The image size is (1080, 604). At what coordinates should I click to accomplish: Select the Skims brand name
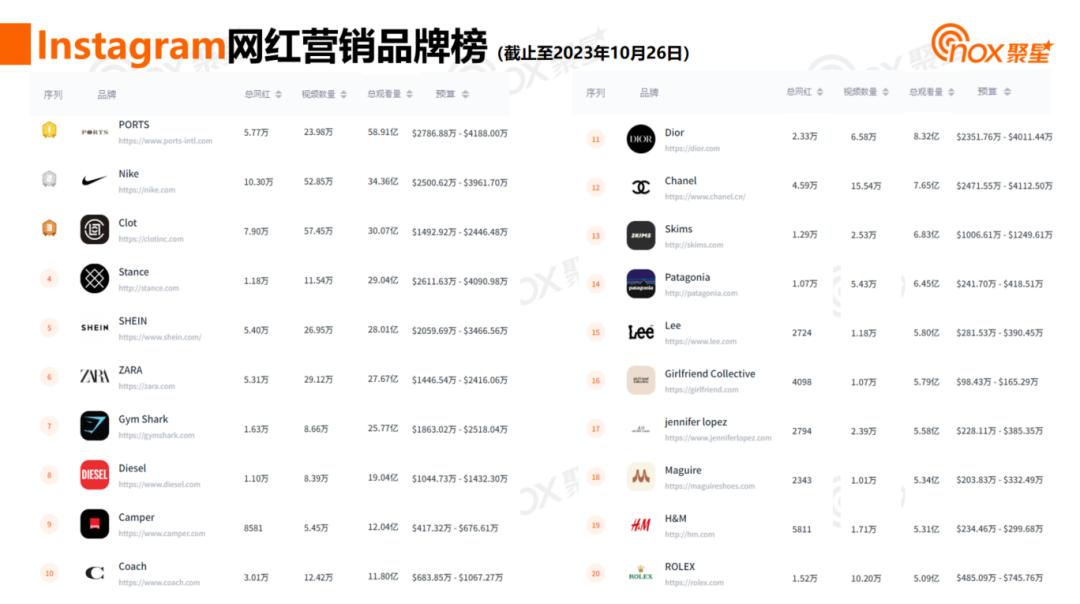(x=678, y=229)
